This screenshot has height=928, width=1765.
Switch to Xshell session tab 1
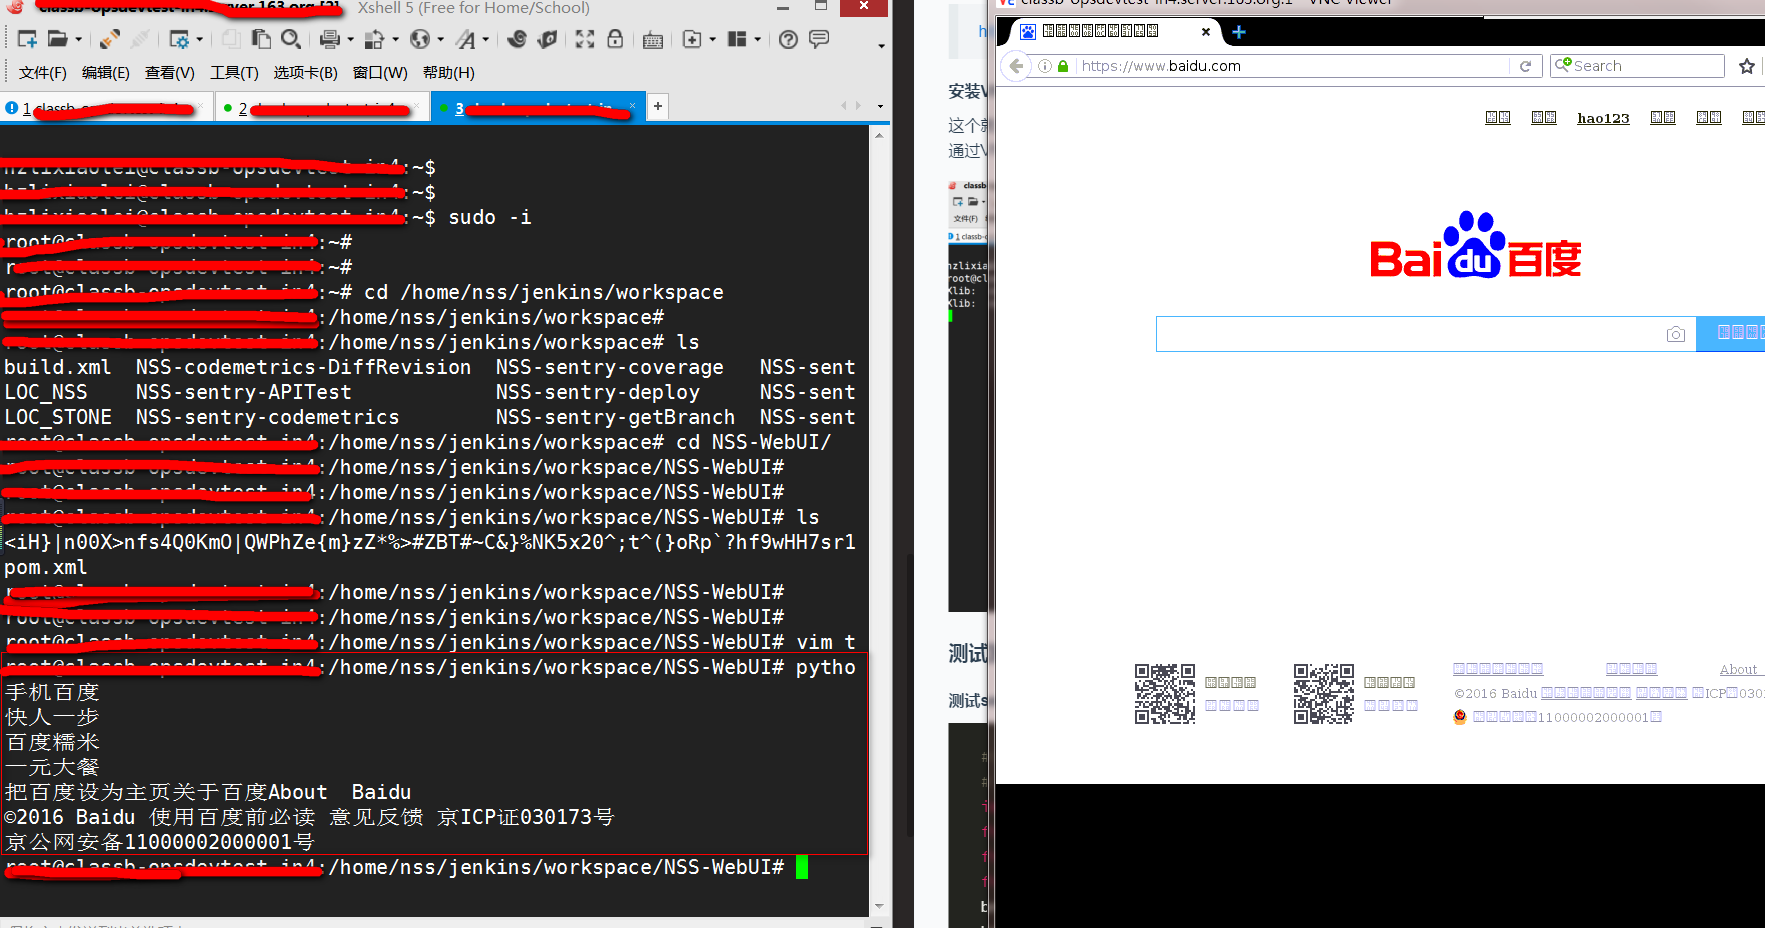click(106, 108)
